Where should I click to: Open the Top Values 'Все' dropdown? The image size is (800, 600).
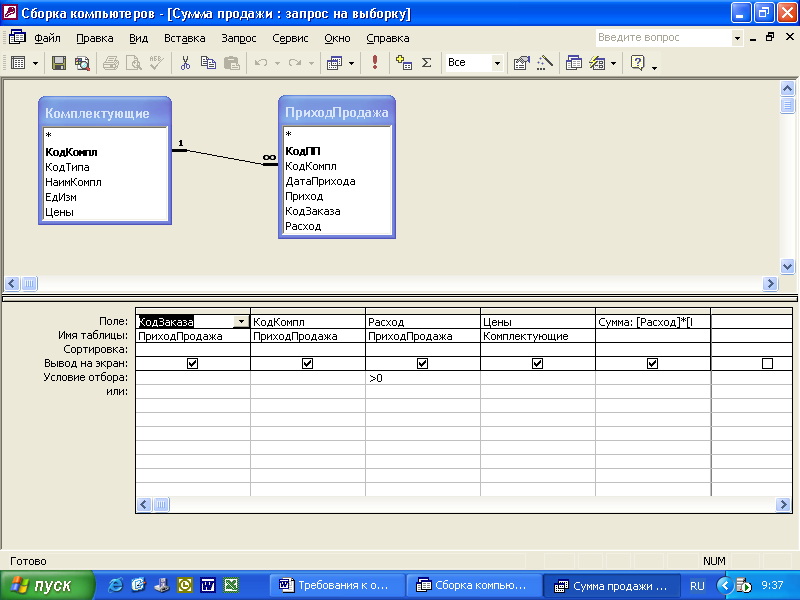[x=497, y=62]
